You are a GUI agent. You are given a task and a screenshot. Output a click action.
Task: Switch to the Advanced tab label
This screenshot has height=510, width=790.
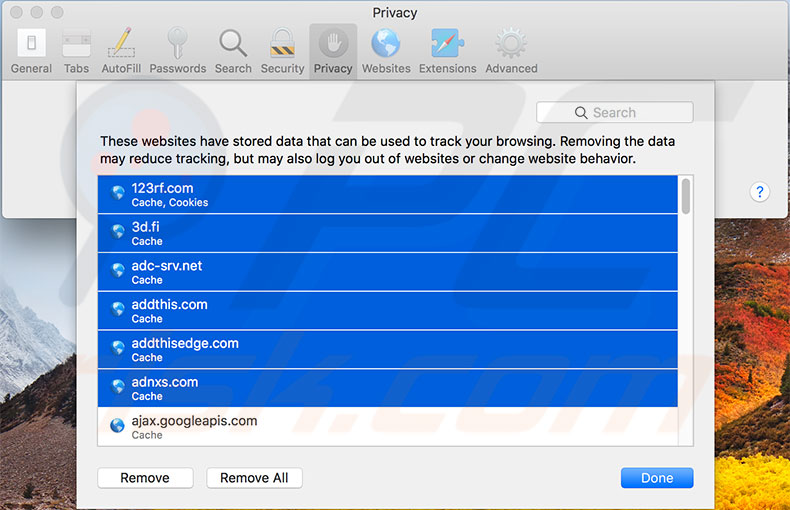point(511,69)
